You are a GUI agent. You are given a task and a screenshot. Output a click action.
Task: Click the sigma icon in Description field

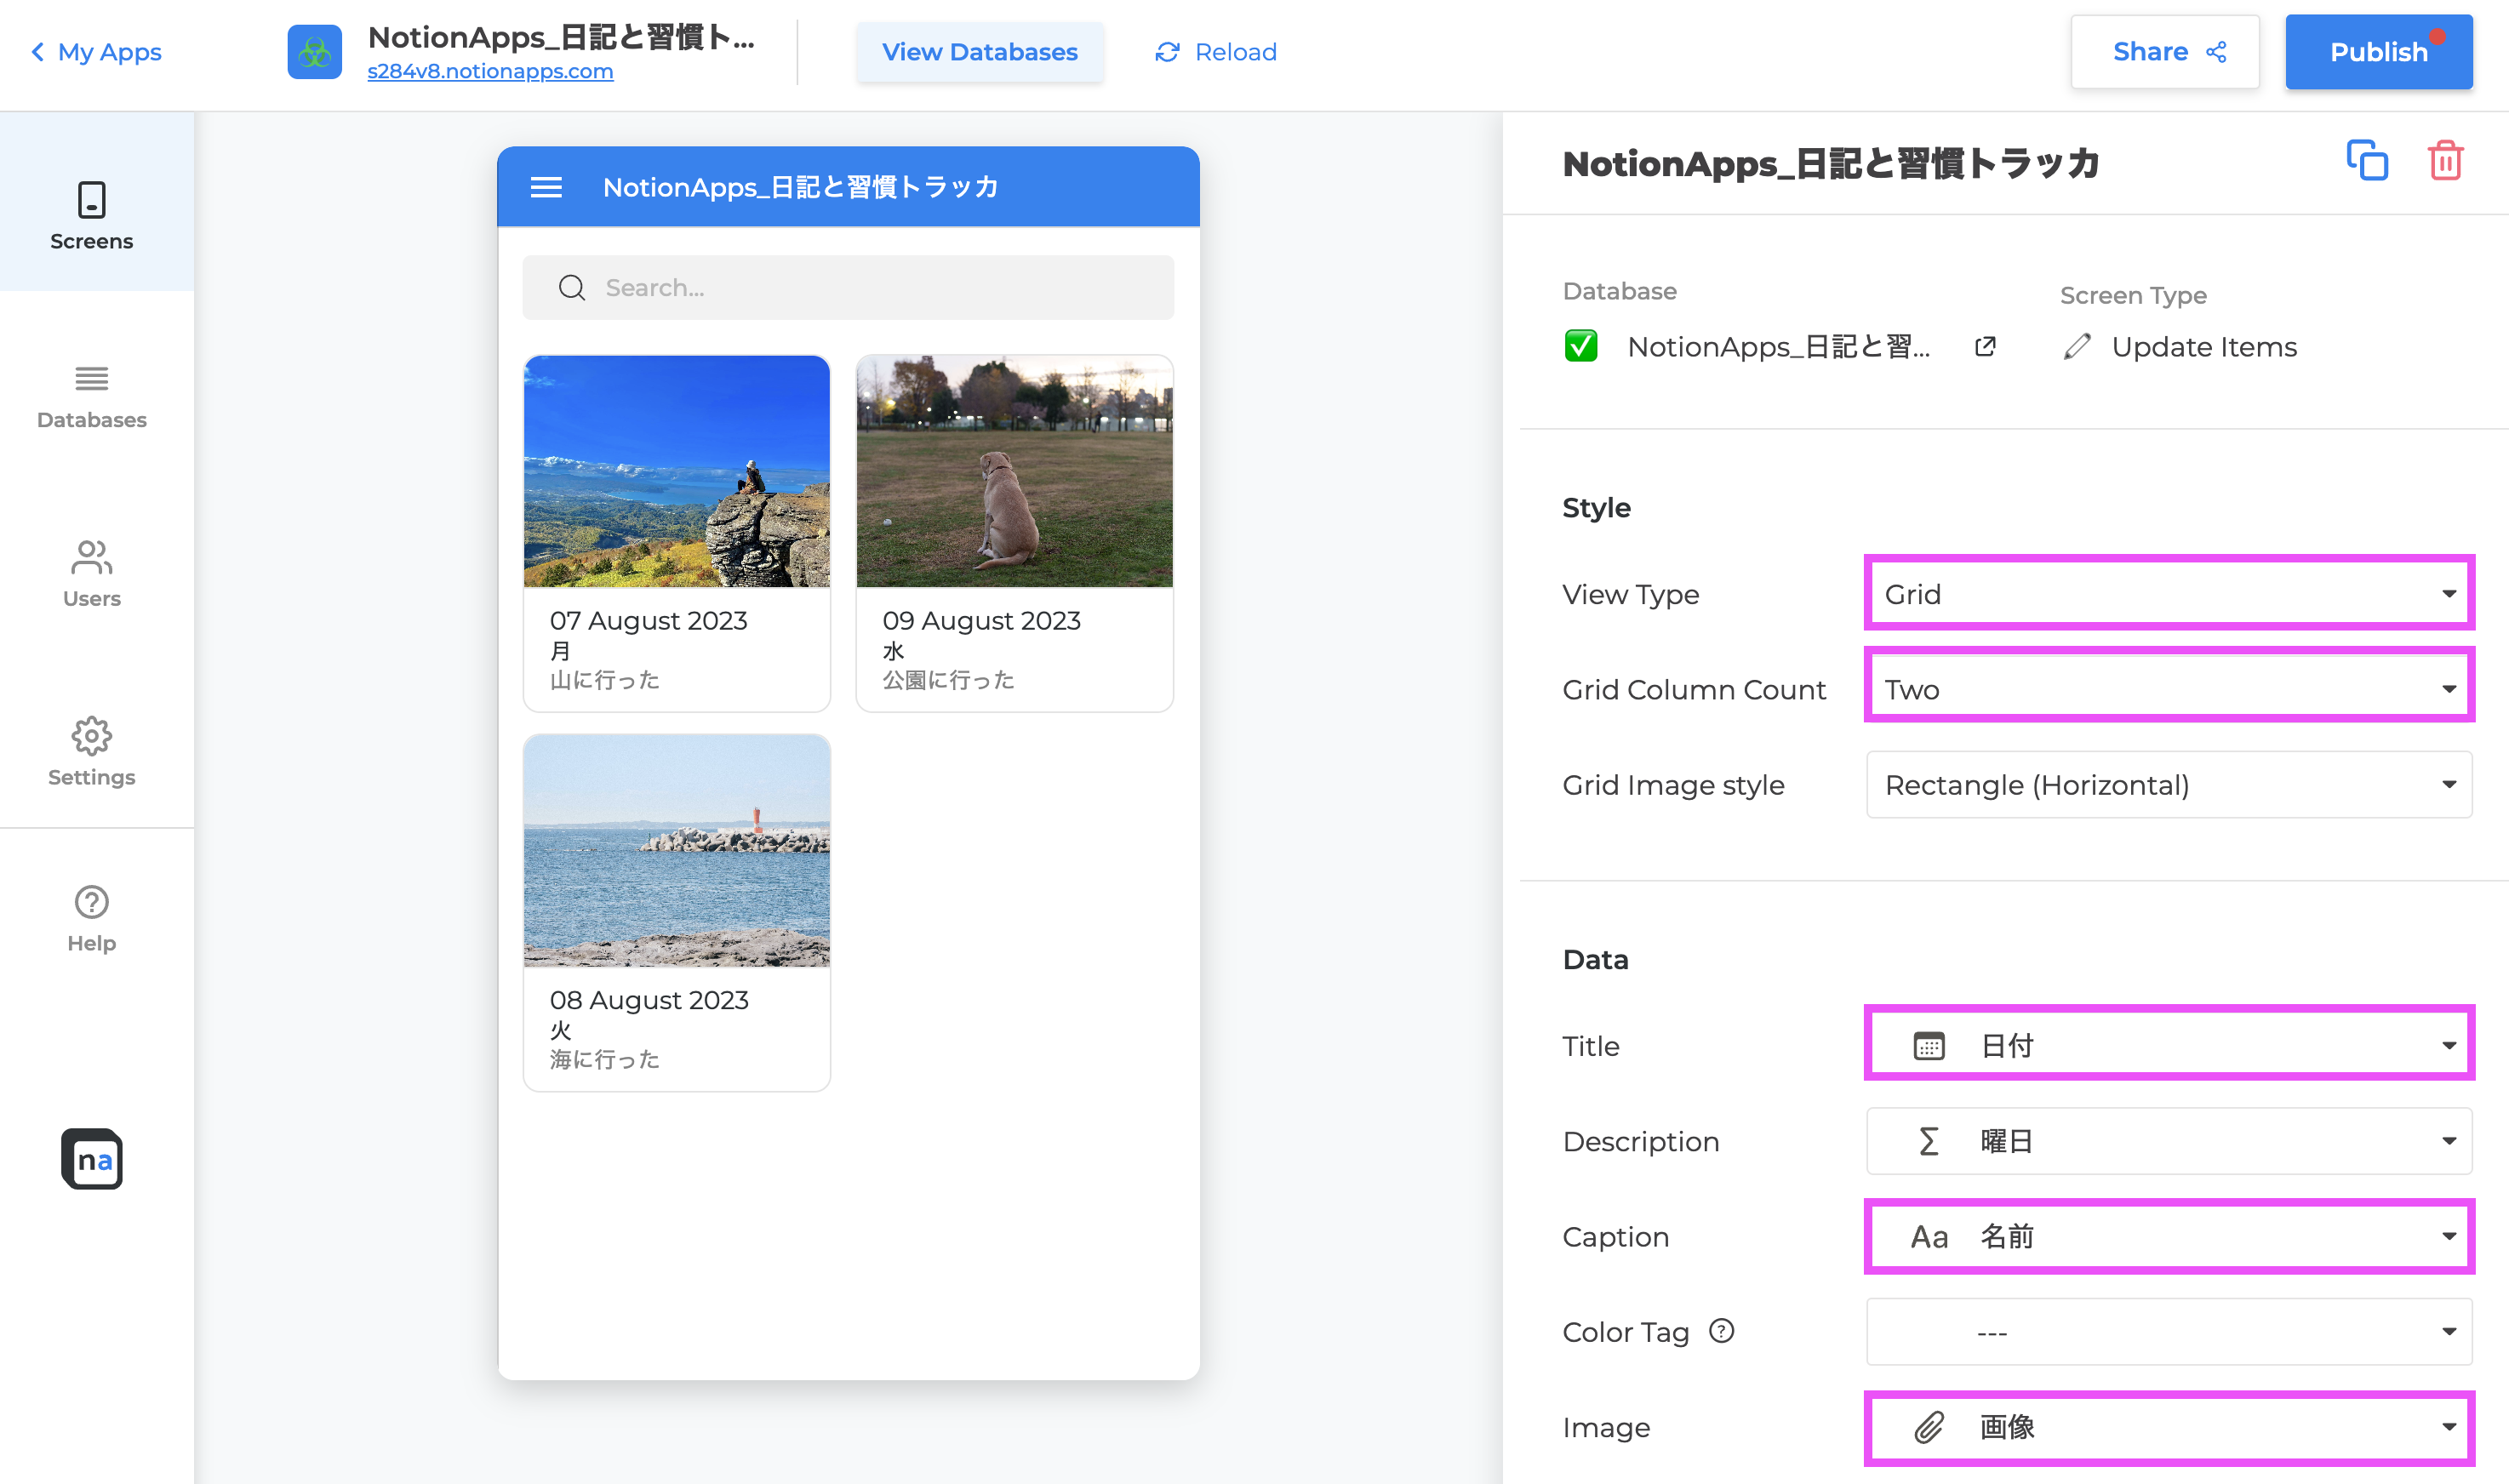click(x=1929, y=1141)
